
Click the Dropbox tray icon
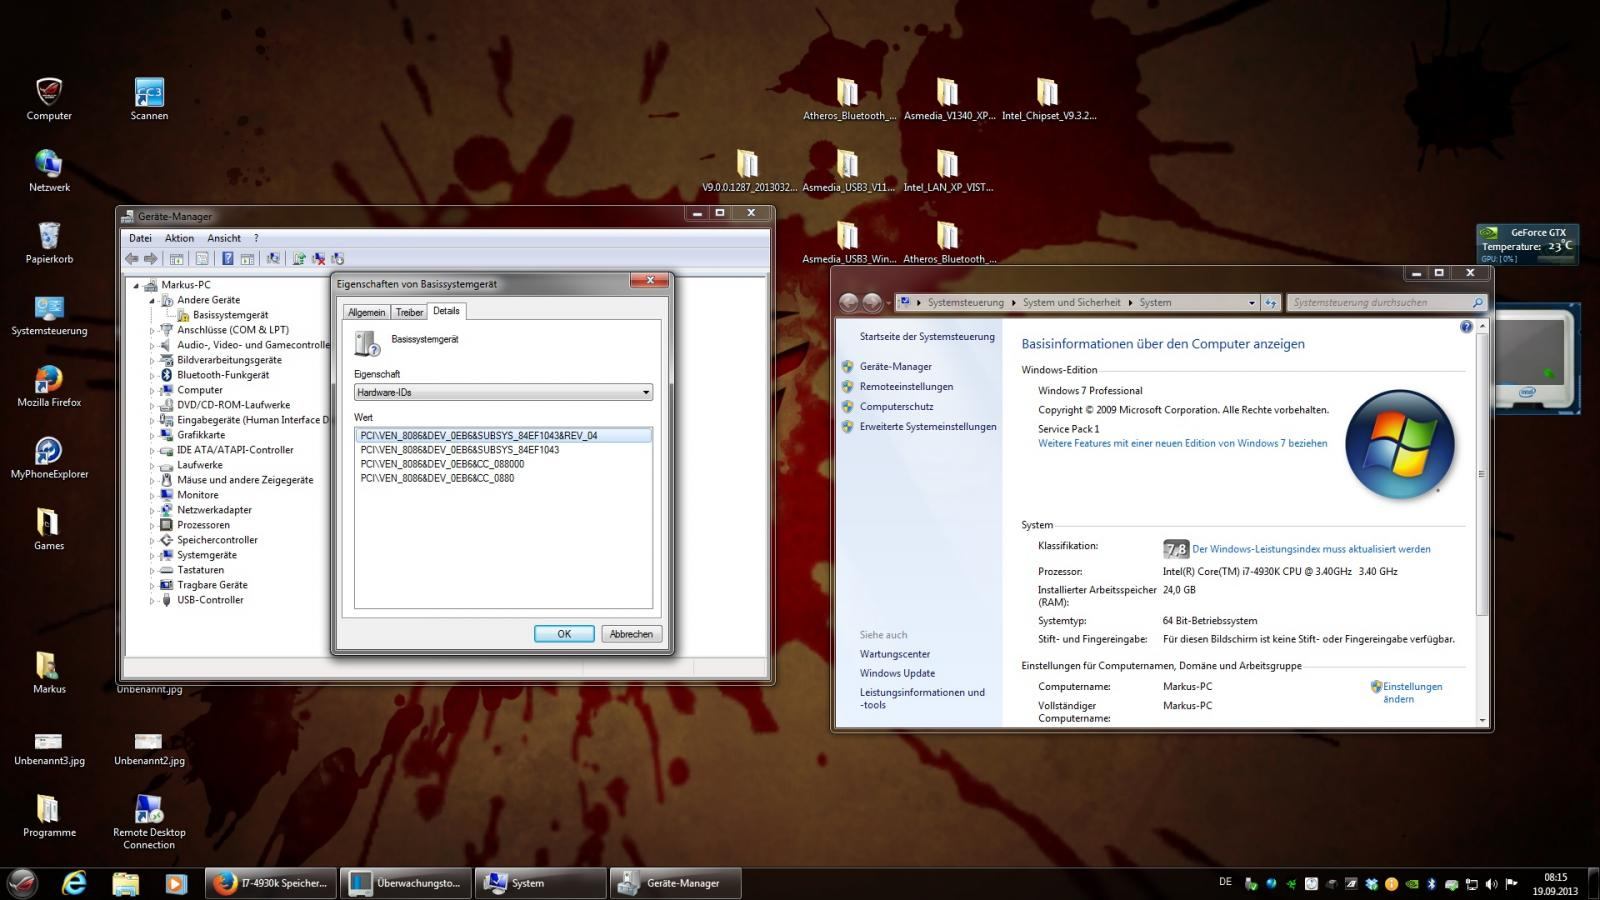click(1371, 884)
